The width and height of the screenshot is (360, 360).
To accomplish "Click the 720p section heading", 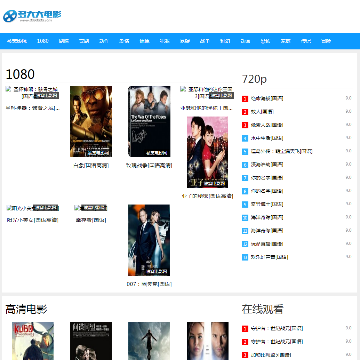I will coord(254,79).
